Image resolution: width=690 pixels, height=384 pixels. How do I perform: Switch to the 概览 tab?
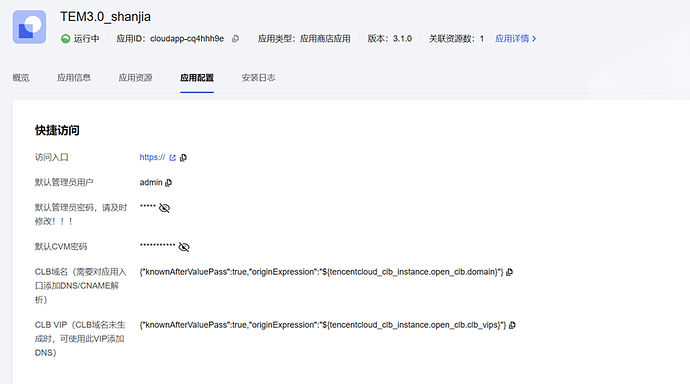pyautogui.click(x=21, y=78)
